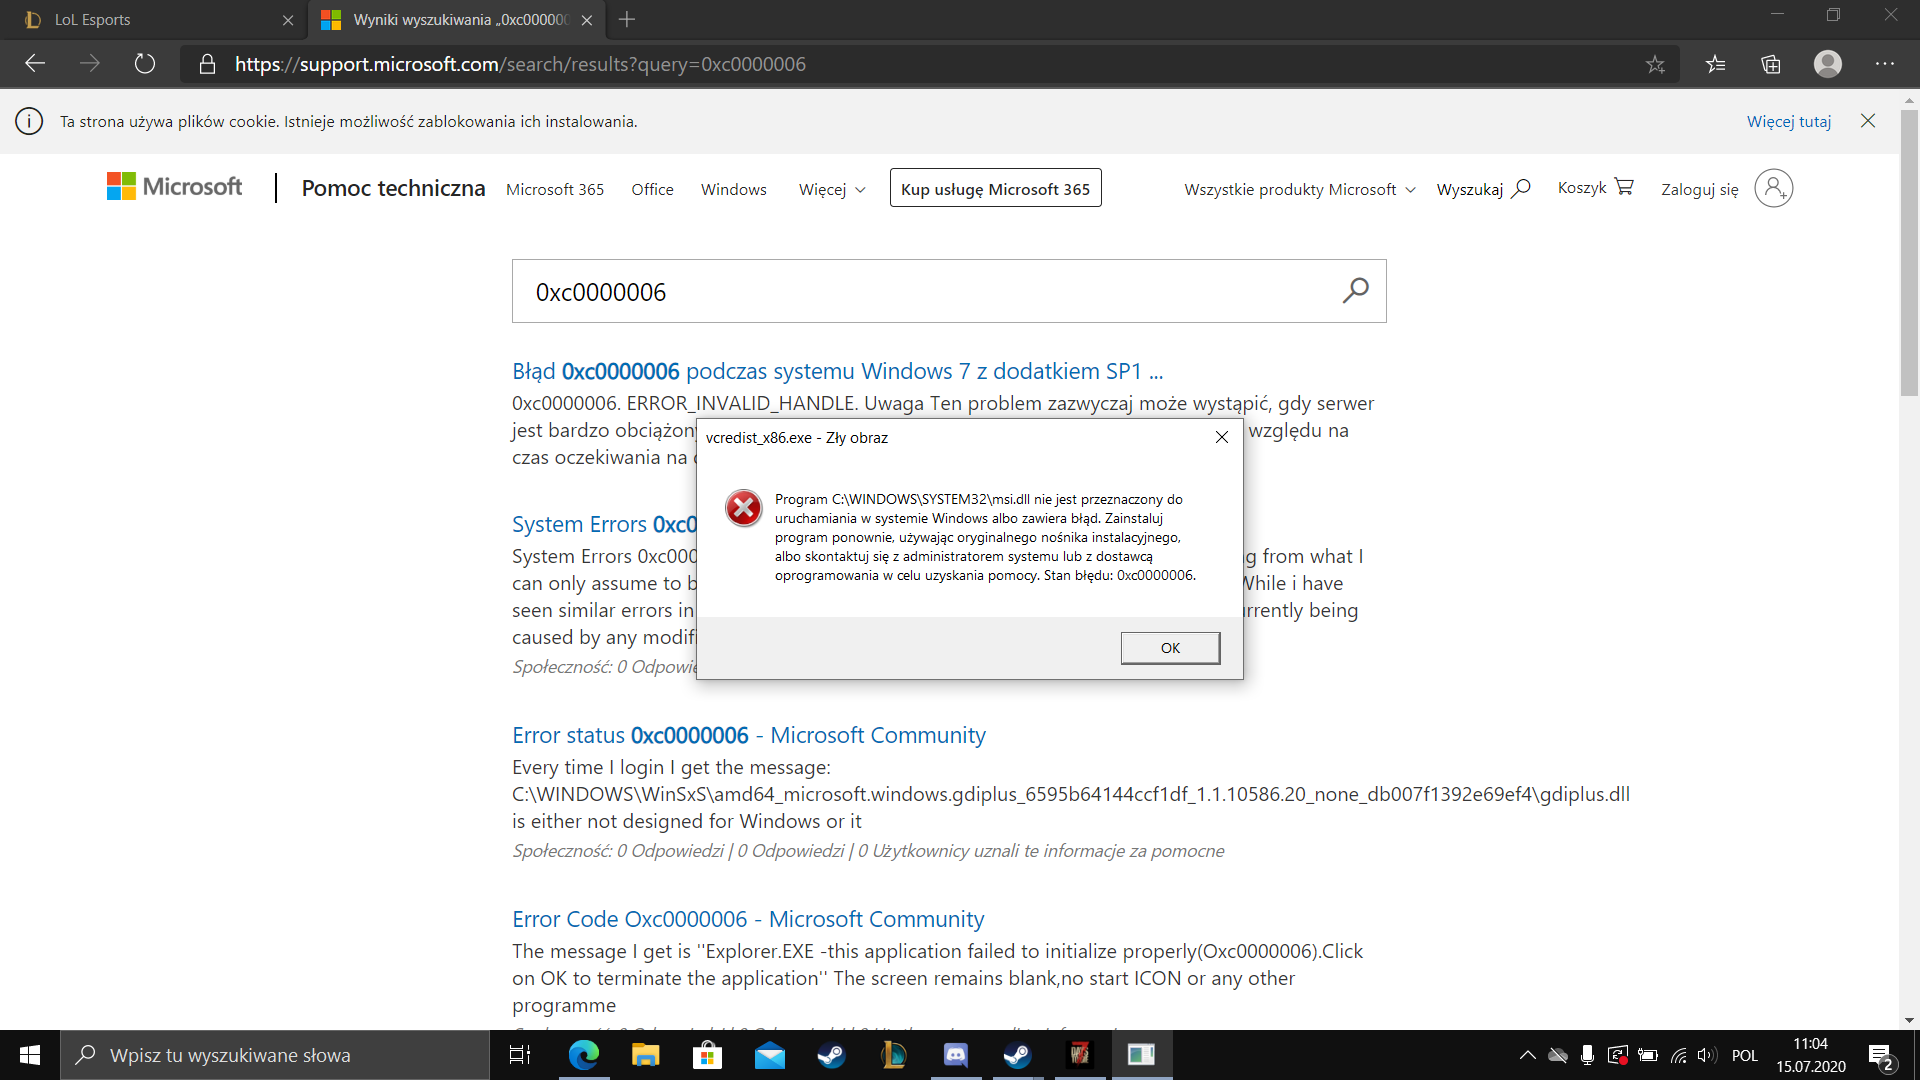Viewport: 1920px width, 1080px height.
Task: Click the browser refresh icon
Action: click(145, 64)
